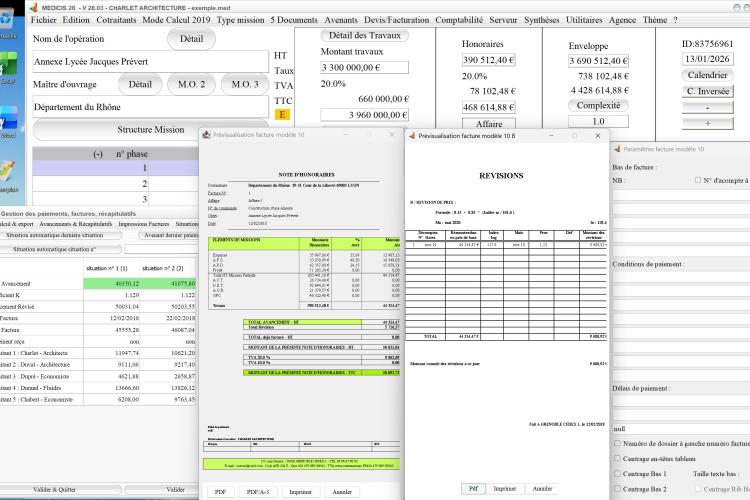Click the icon in the 'Paramètres facture modèle 10' title bar
The width and height of the screenshot is (750, 500).
pos(617,149)
